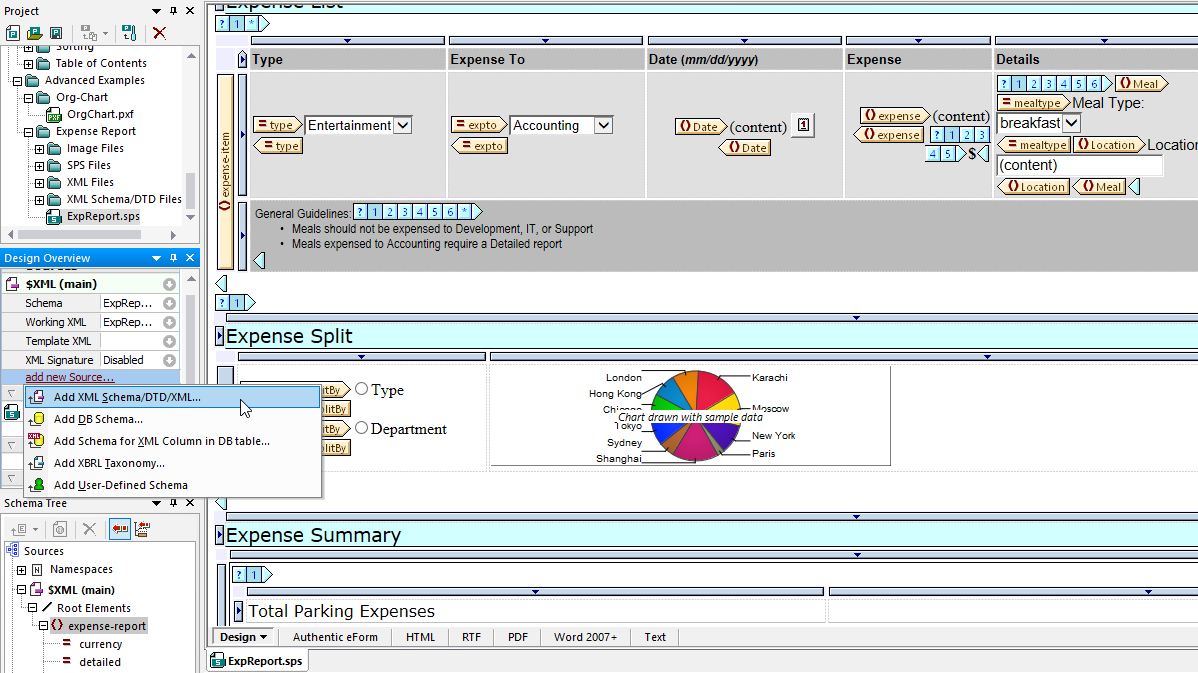
Task: Toggle the Design Overview pin button
Action: [x=174, y=258]
